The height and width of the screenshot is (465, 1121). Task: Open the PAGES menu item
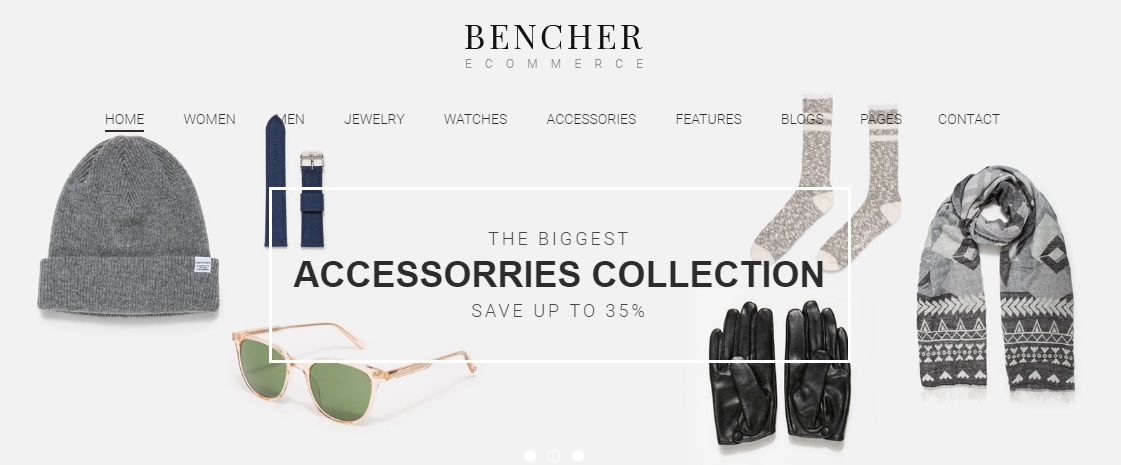(x=881, y=119)
